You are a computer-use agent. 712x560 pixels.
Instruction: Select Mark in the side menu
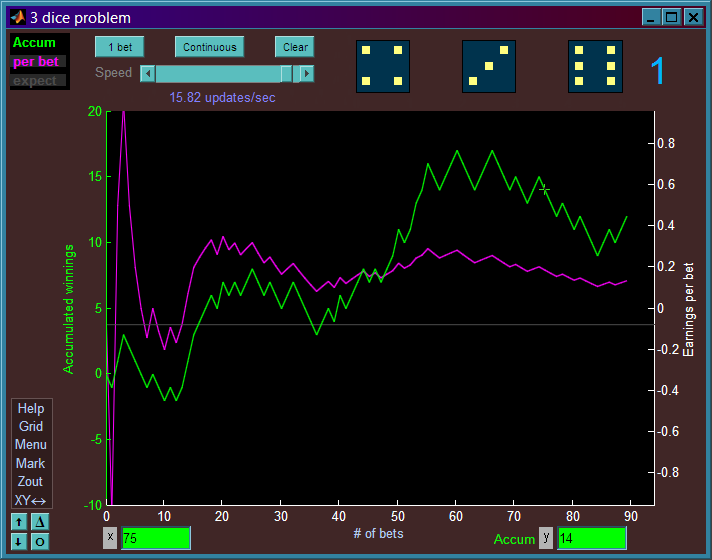point(31,463)
